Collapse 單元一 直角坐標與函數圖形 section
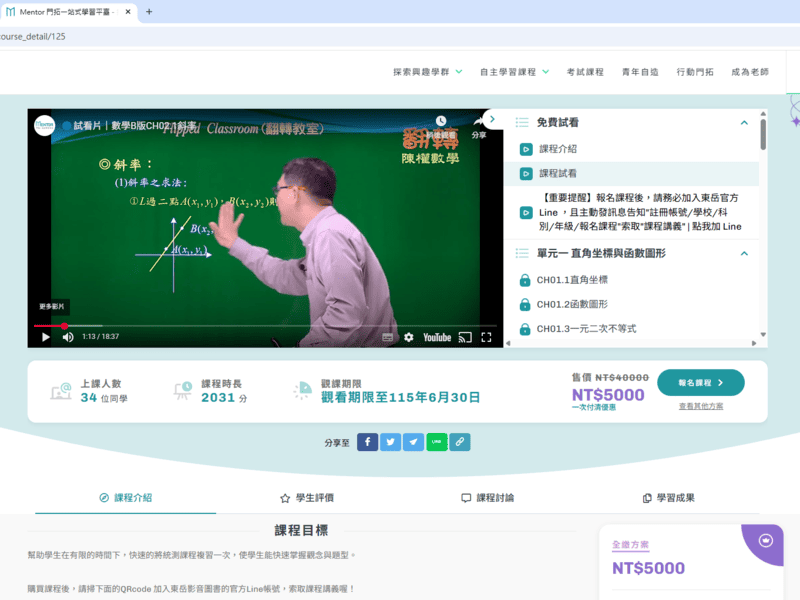This screenshot has height=600, width=800. 744,254
